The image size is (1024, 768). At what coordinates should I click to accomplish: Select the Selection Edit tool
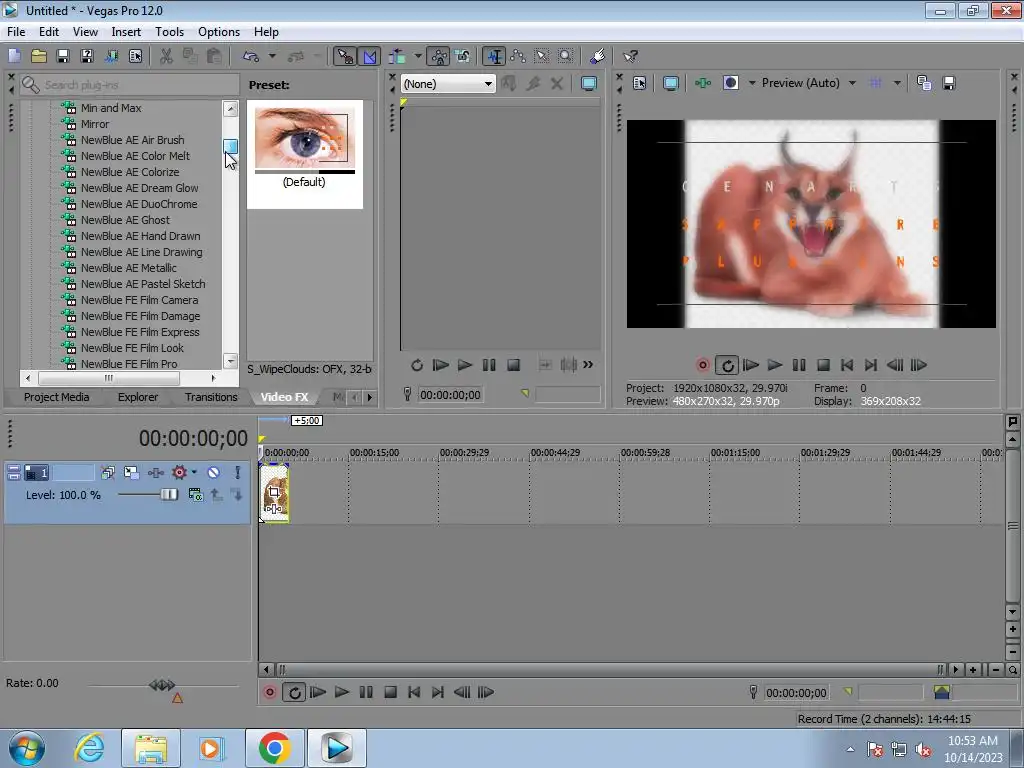click(542, 57)
